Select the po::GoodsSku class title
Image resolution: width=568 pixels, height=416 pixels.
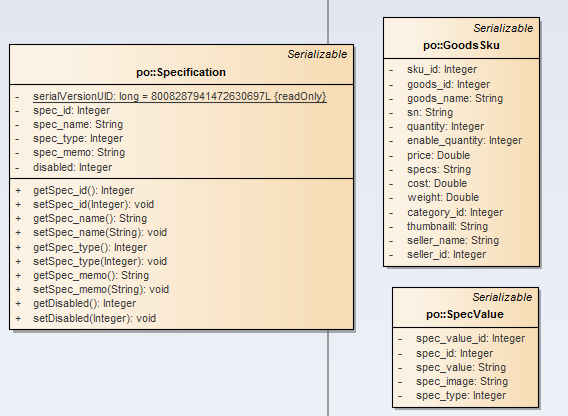click(461, 45)
